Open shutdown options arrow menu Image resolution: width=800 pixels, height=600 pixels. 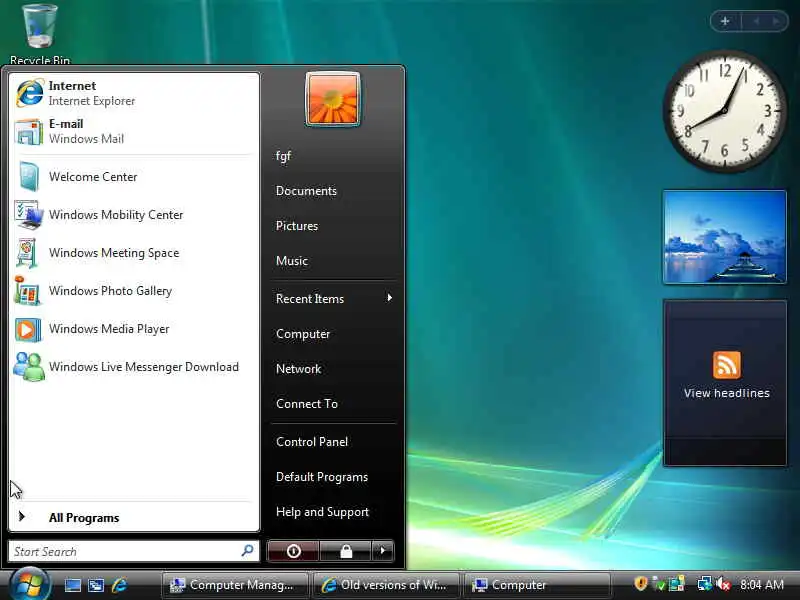pyautogui.click(x=383, y=551)
